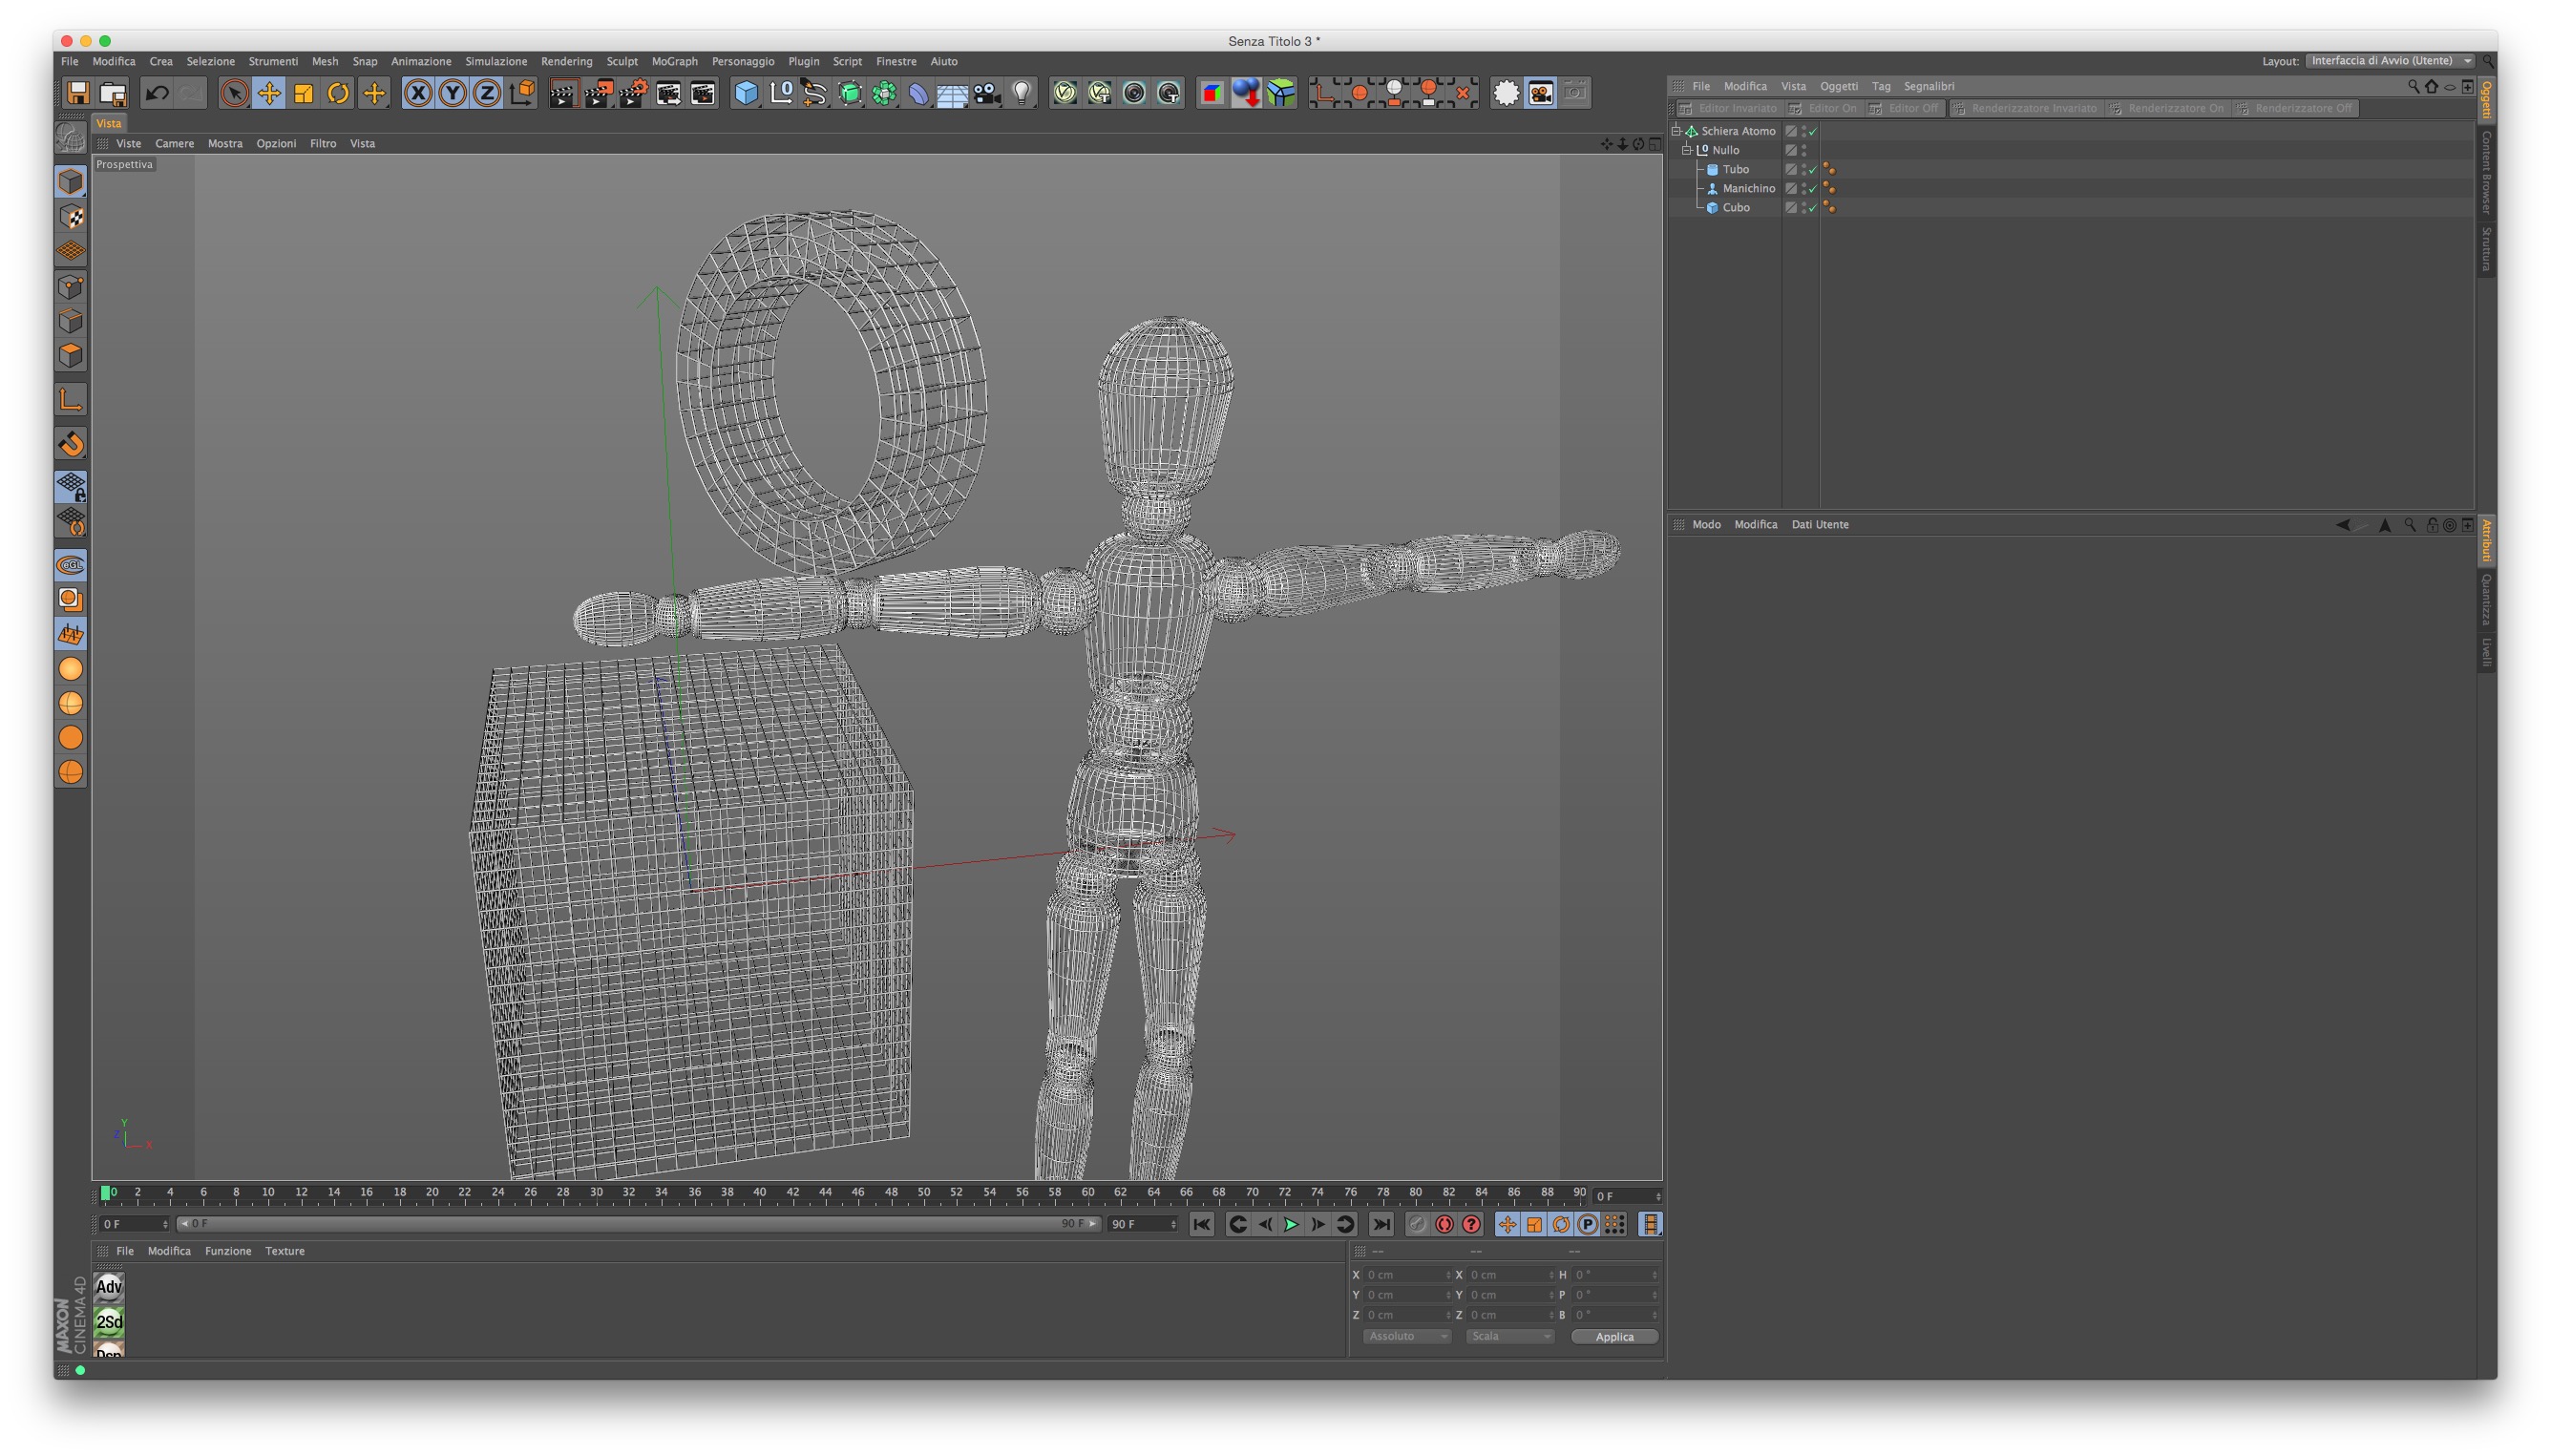The height and width of the screenshot is (1456, 2551).
Task: Open the Layout dropdown menu
Action: (x=2390, y=61)
